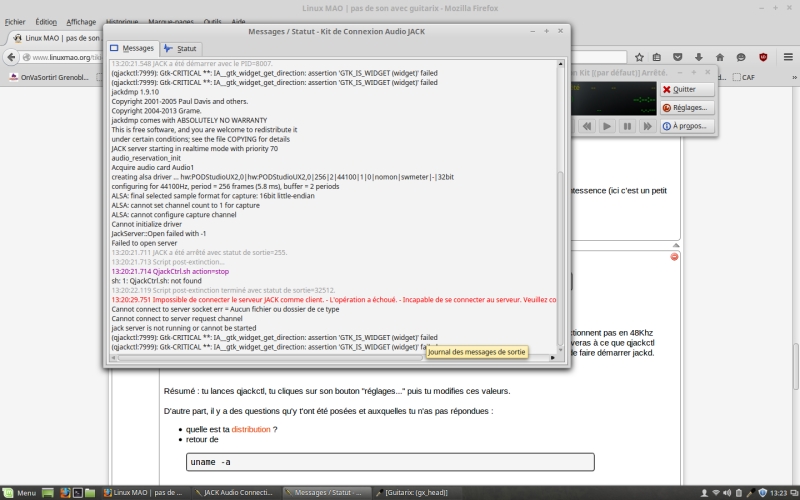
Task: Go back one page in Firefox
Action: 11,57
